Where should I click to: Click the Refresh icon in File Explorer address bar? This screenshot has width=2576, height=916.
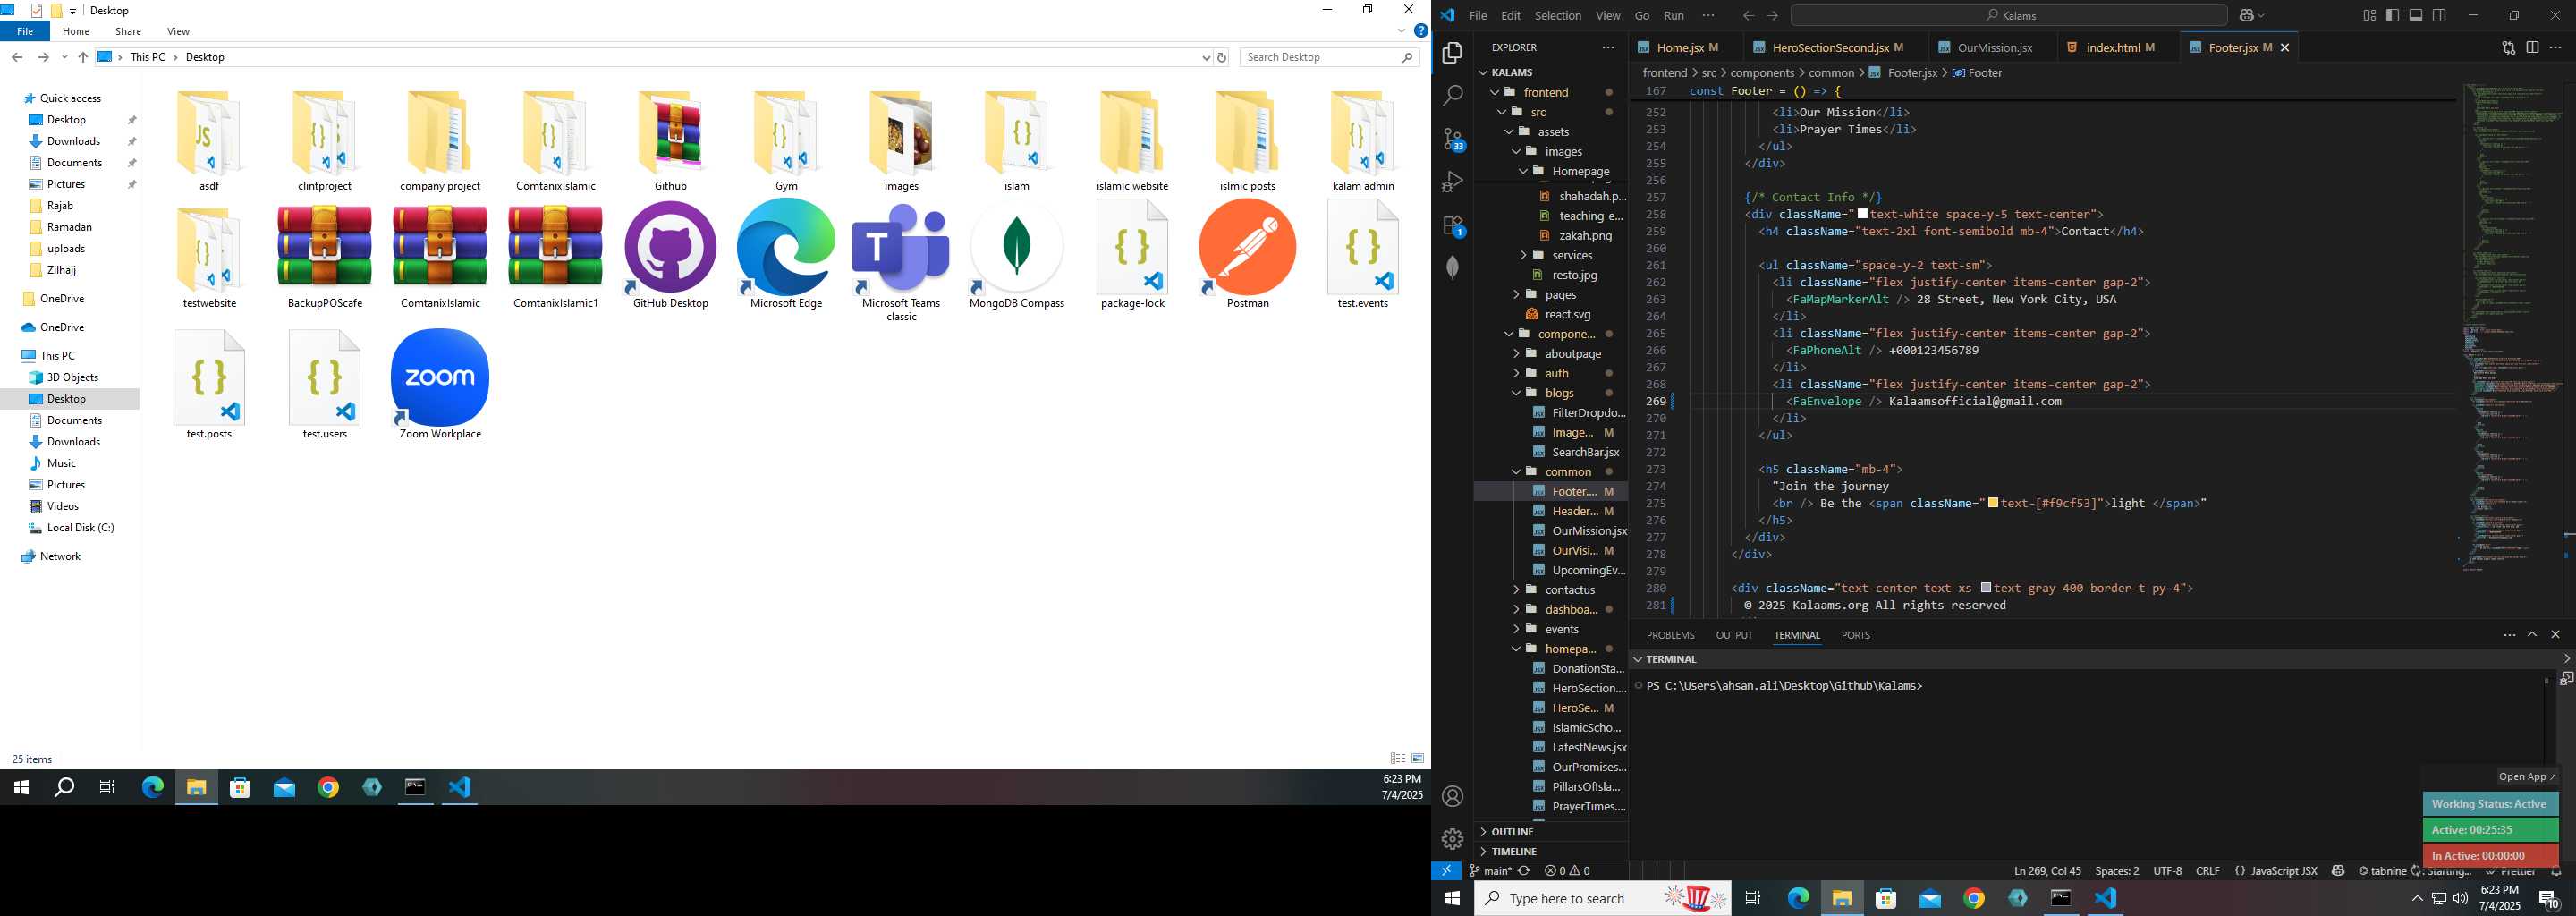pyautogui.click(x=1221, y=57)
